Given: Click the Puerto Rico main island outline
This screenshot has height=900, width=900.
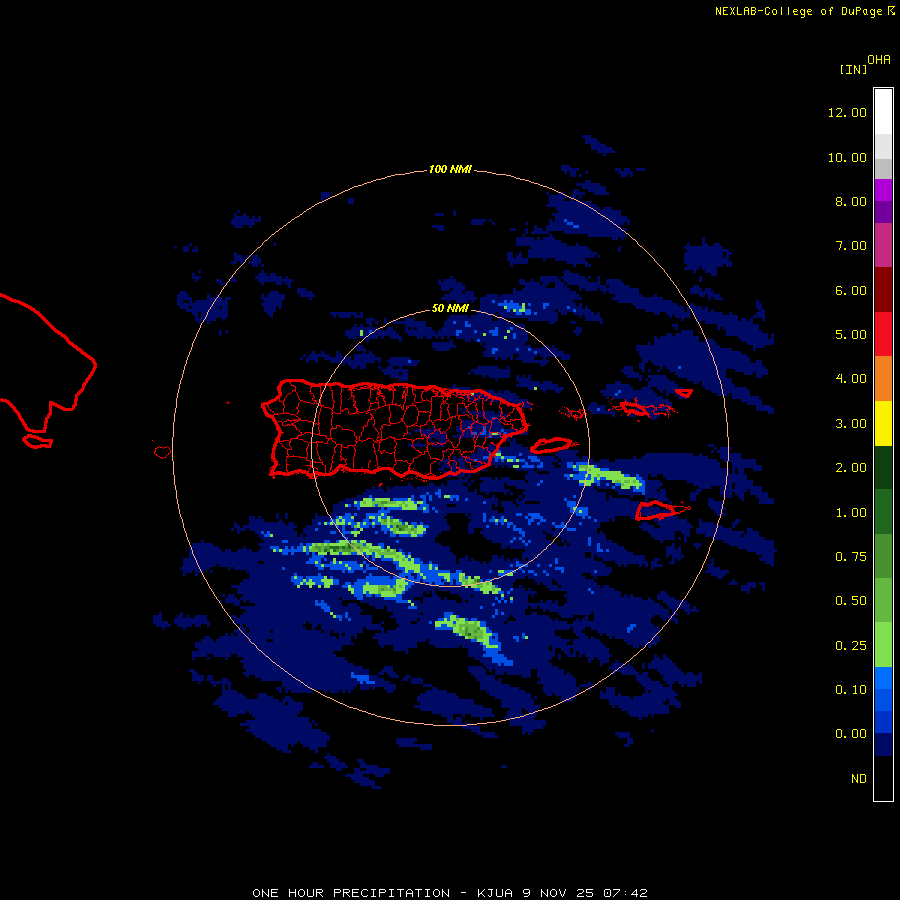Looking at the screenshot, I should point(395,429).
